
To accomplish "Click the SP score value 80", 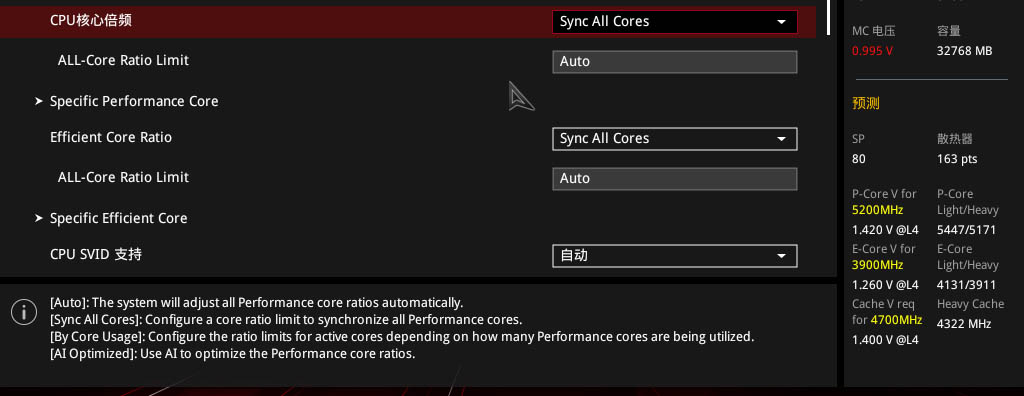I will (x=859, y=159).
